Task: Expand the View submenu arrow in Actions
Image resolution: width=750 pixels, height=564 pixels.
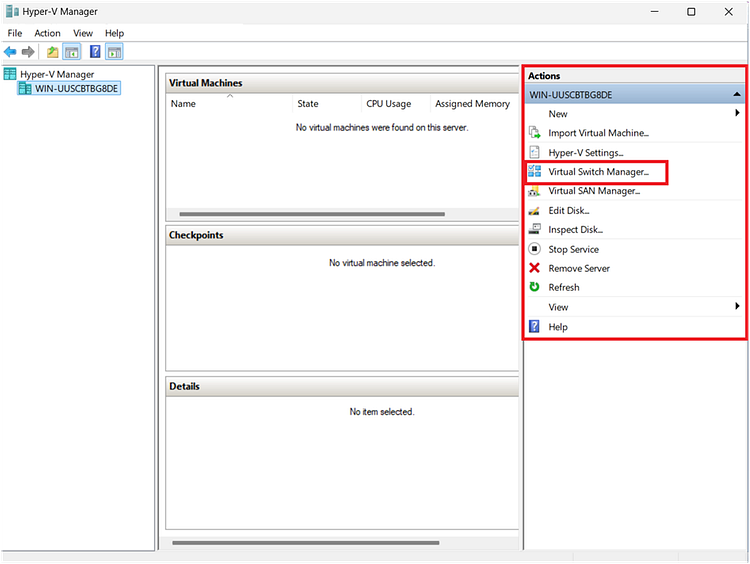Action: coord(737,306)
